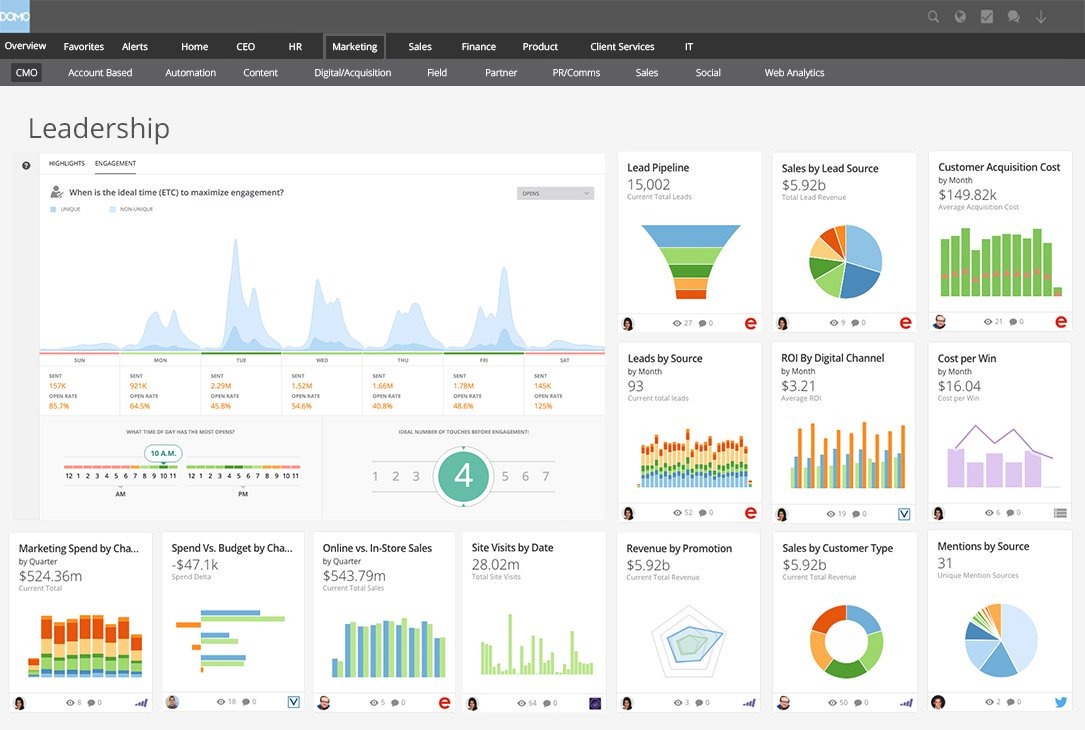
Task: Click the comment bubble icon on Lead Pipeline card
Action: [x=702, y=323]
